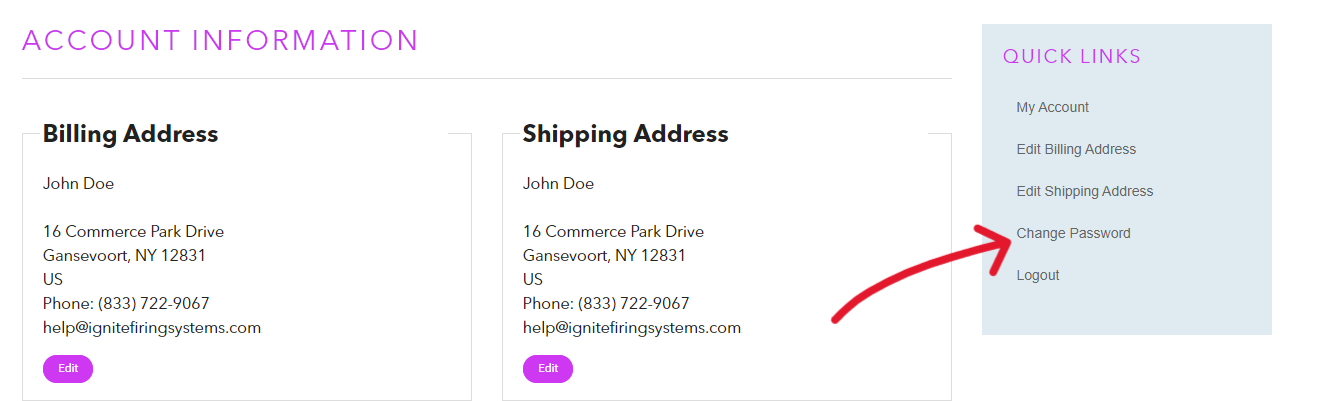Select the John Doe name in Billing Address
This screenshot has height=401, width=1328.
point(78,184)
